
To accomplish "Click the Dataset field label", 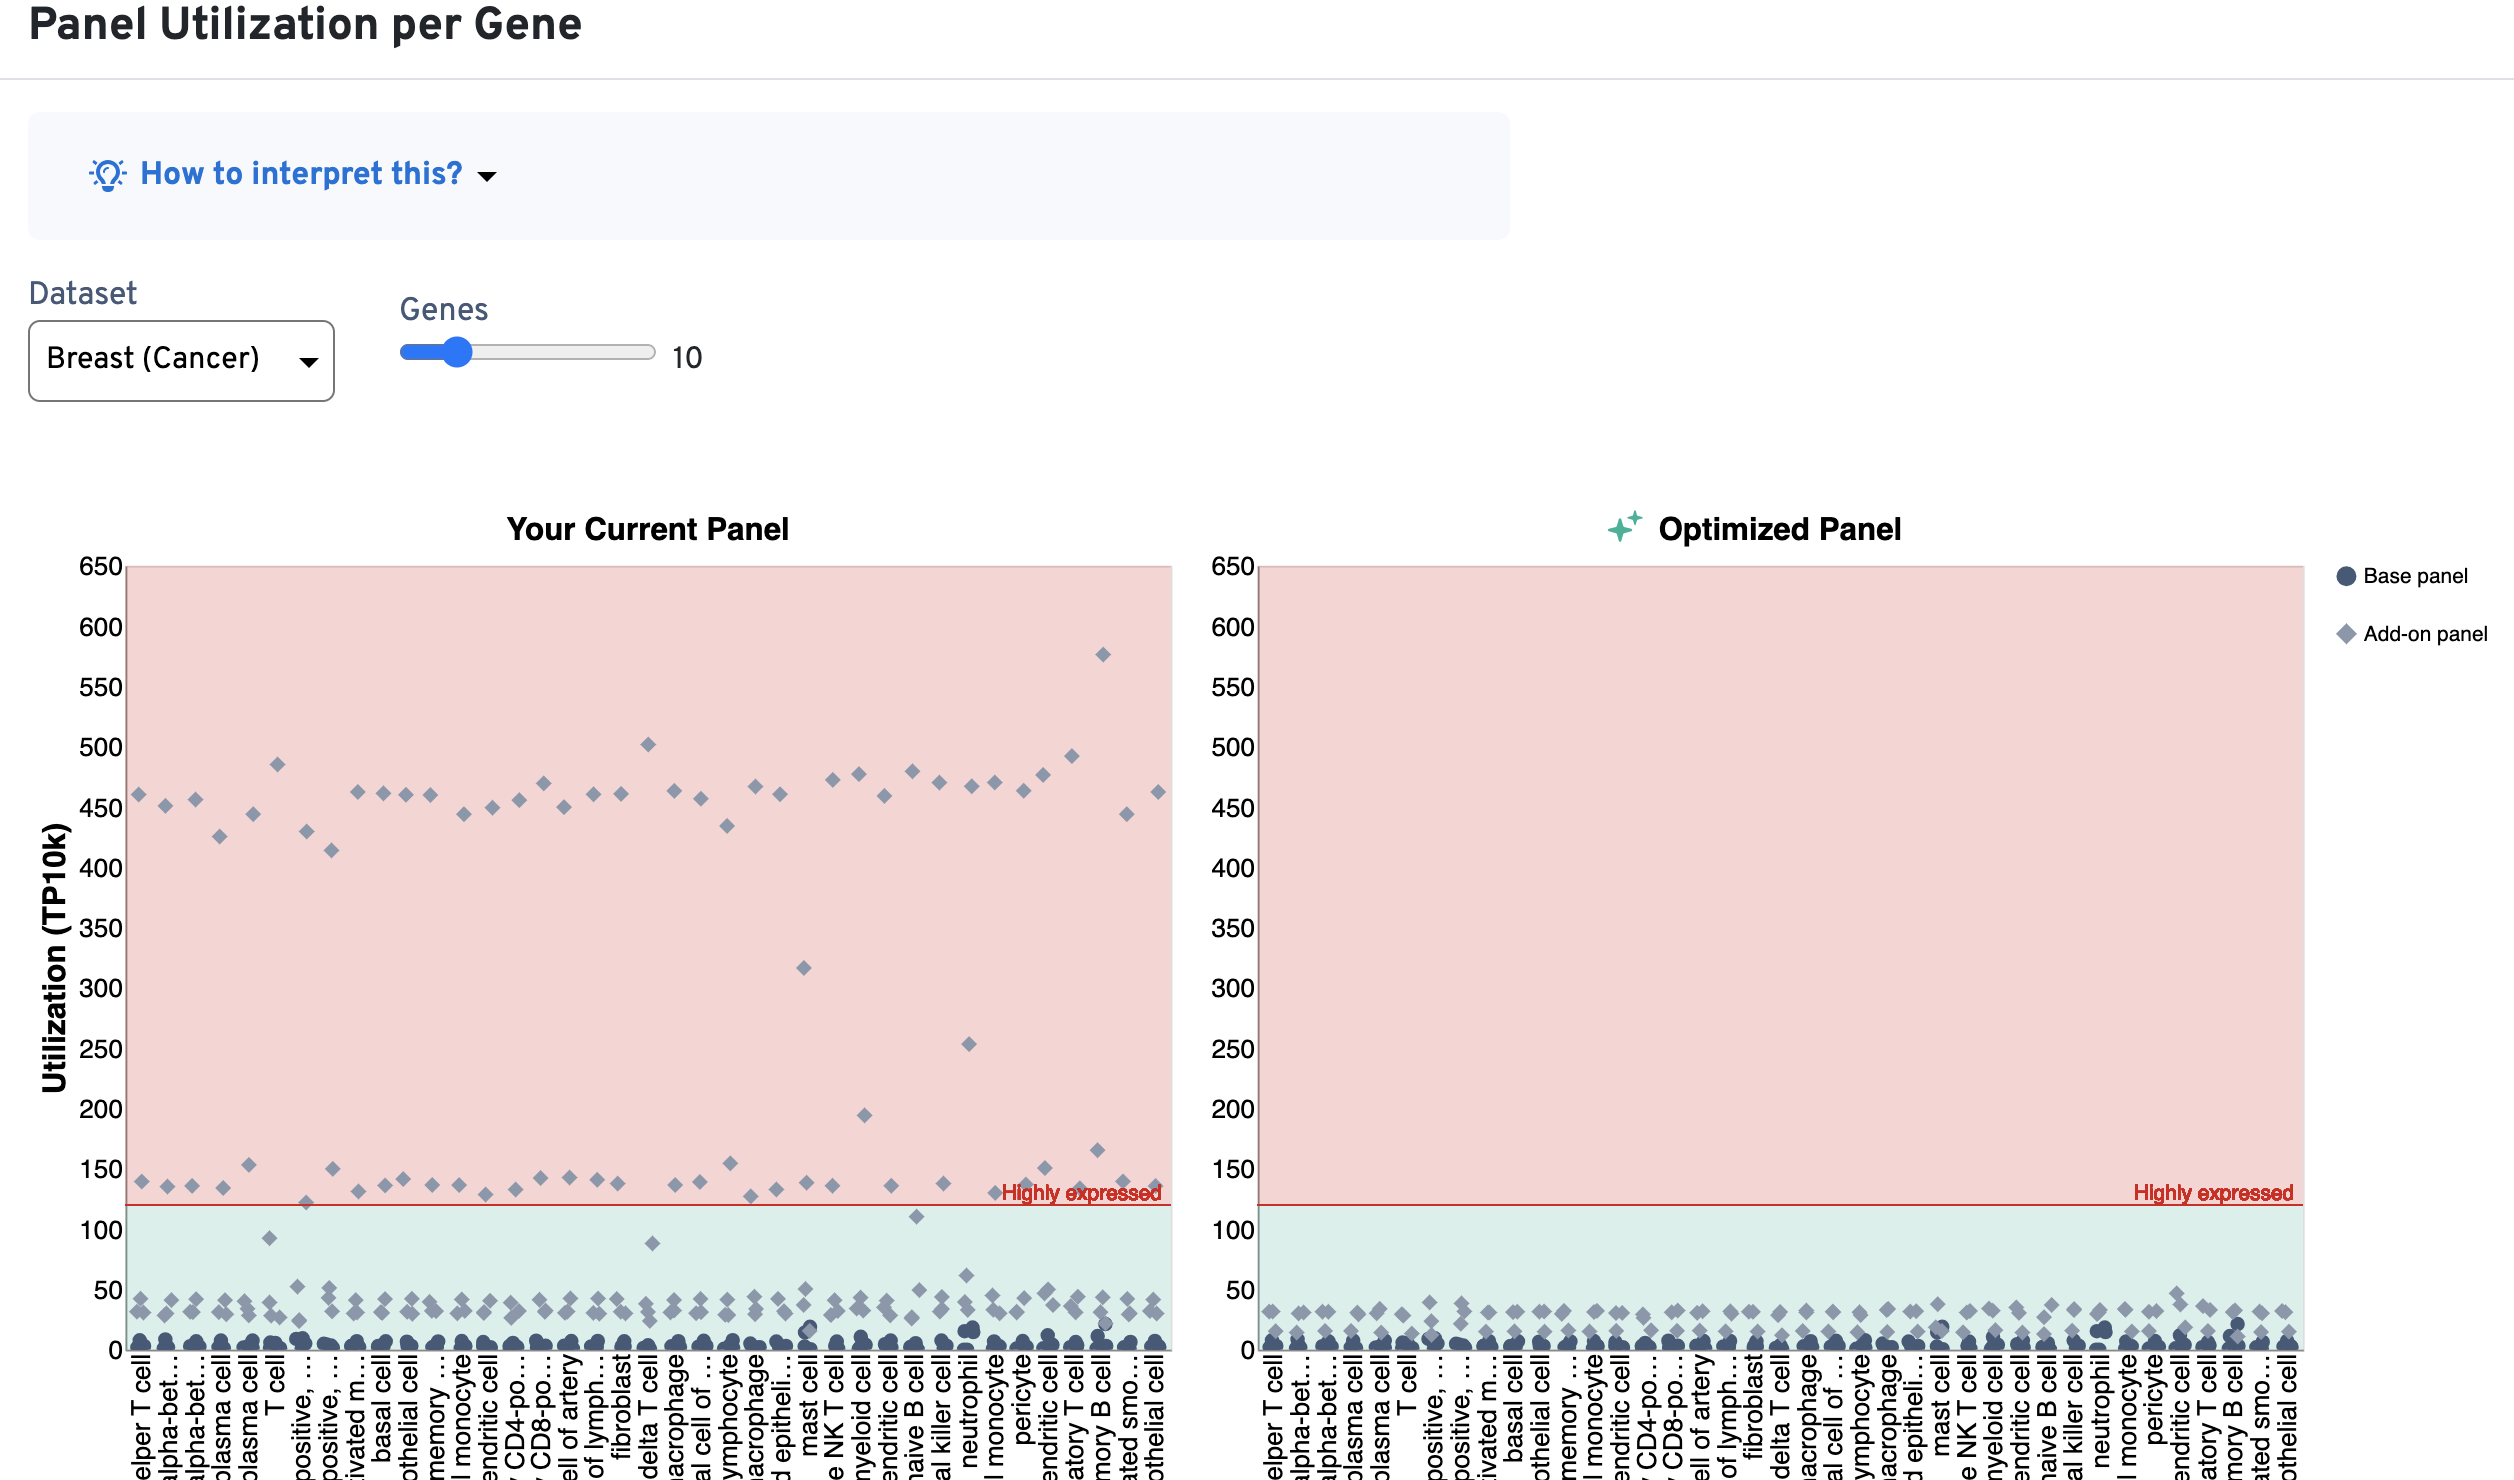I will [x=83, y=294].
